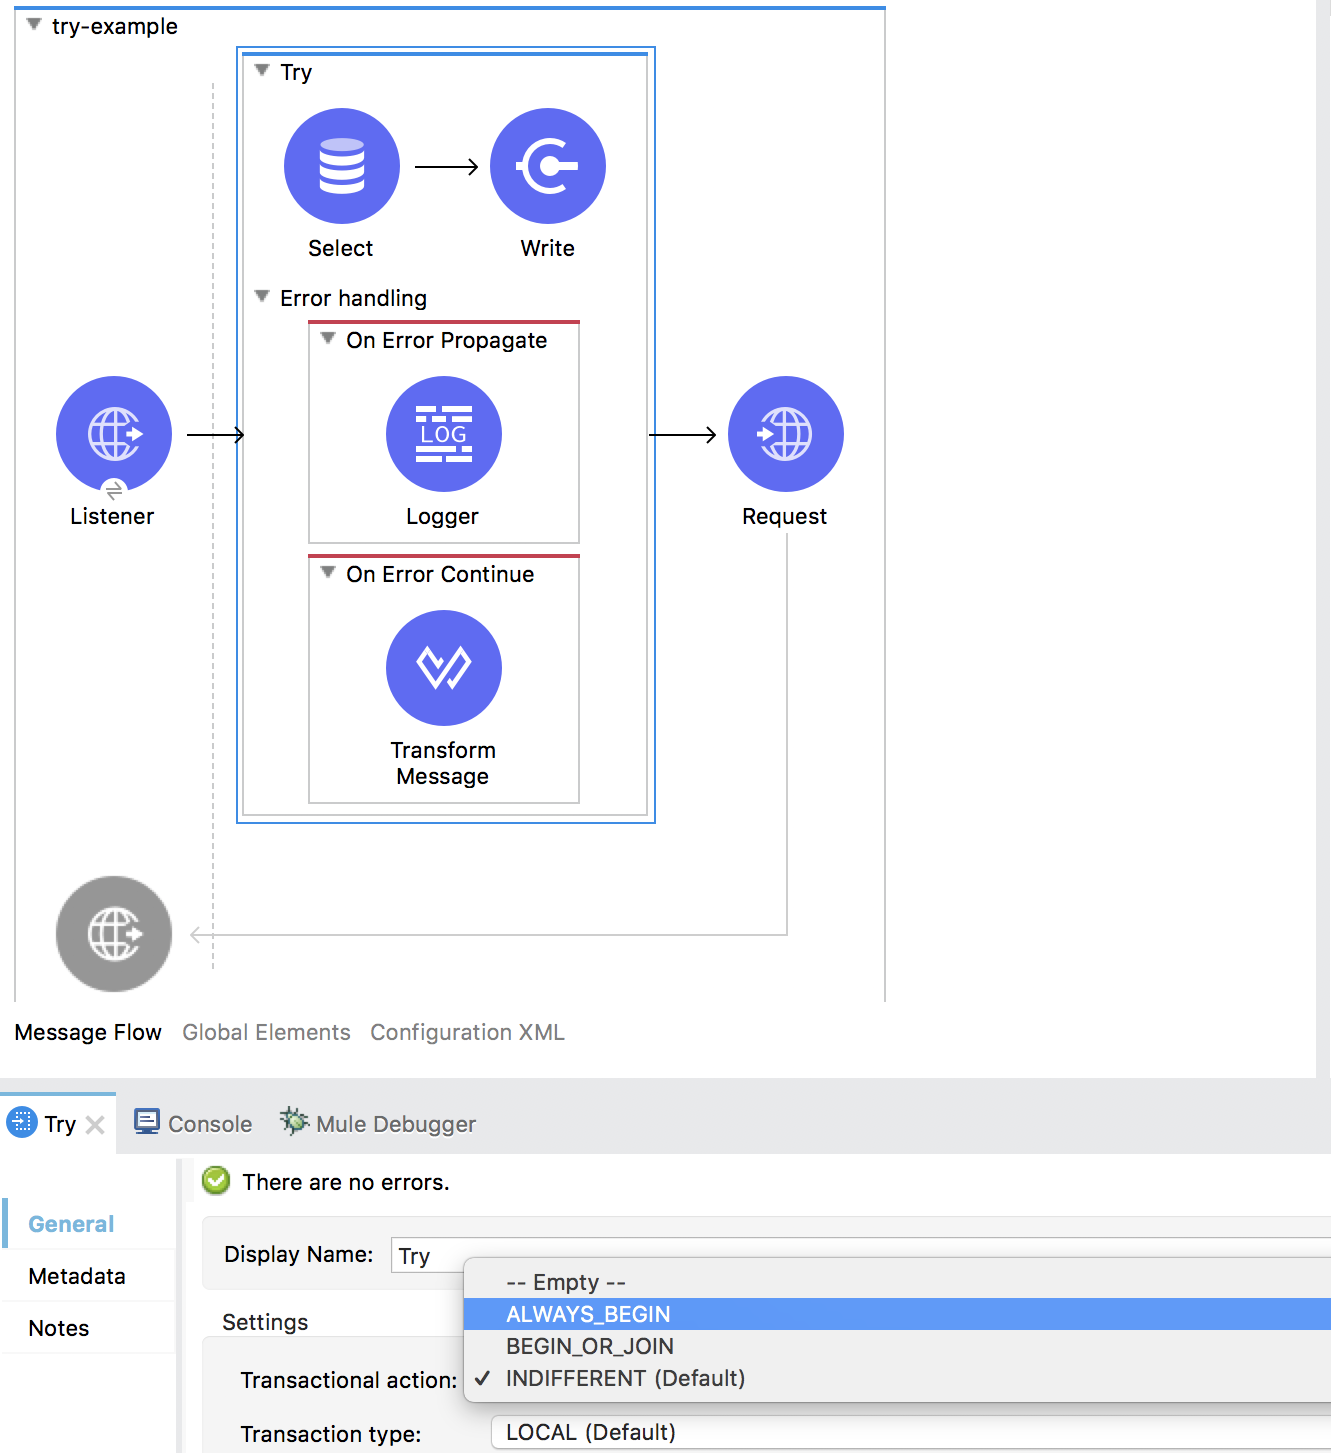Select the HTTP Request icon
The height and width of the screenshot is (1453, 1331).
(x=785, y=434)
